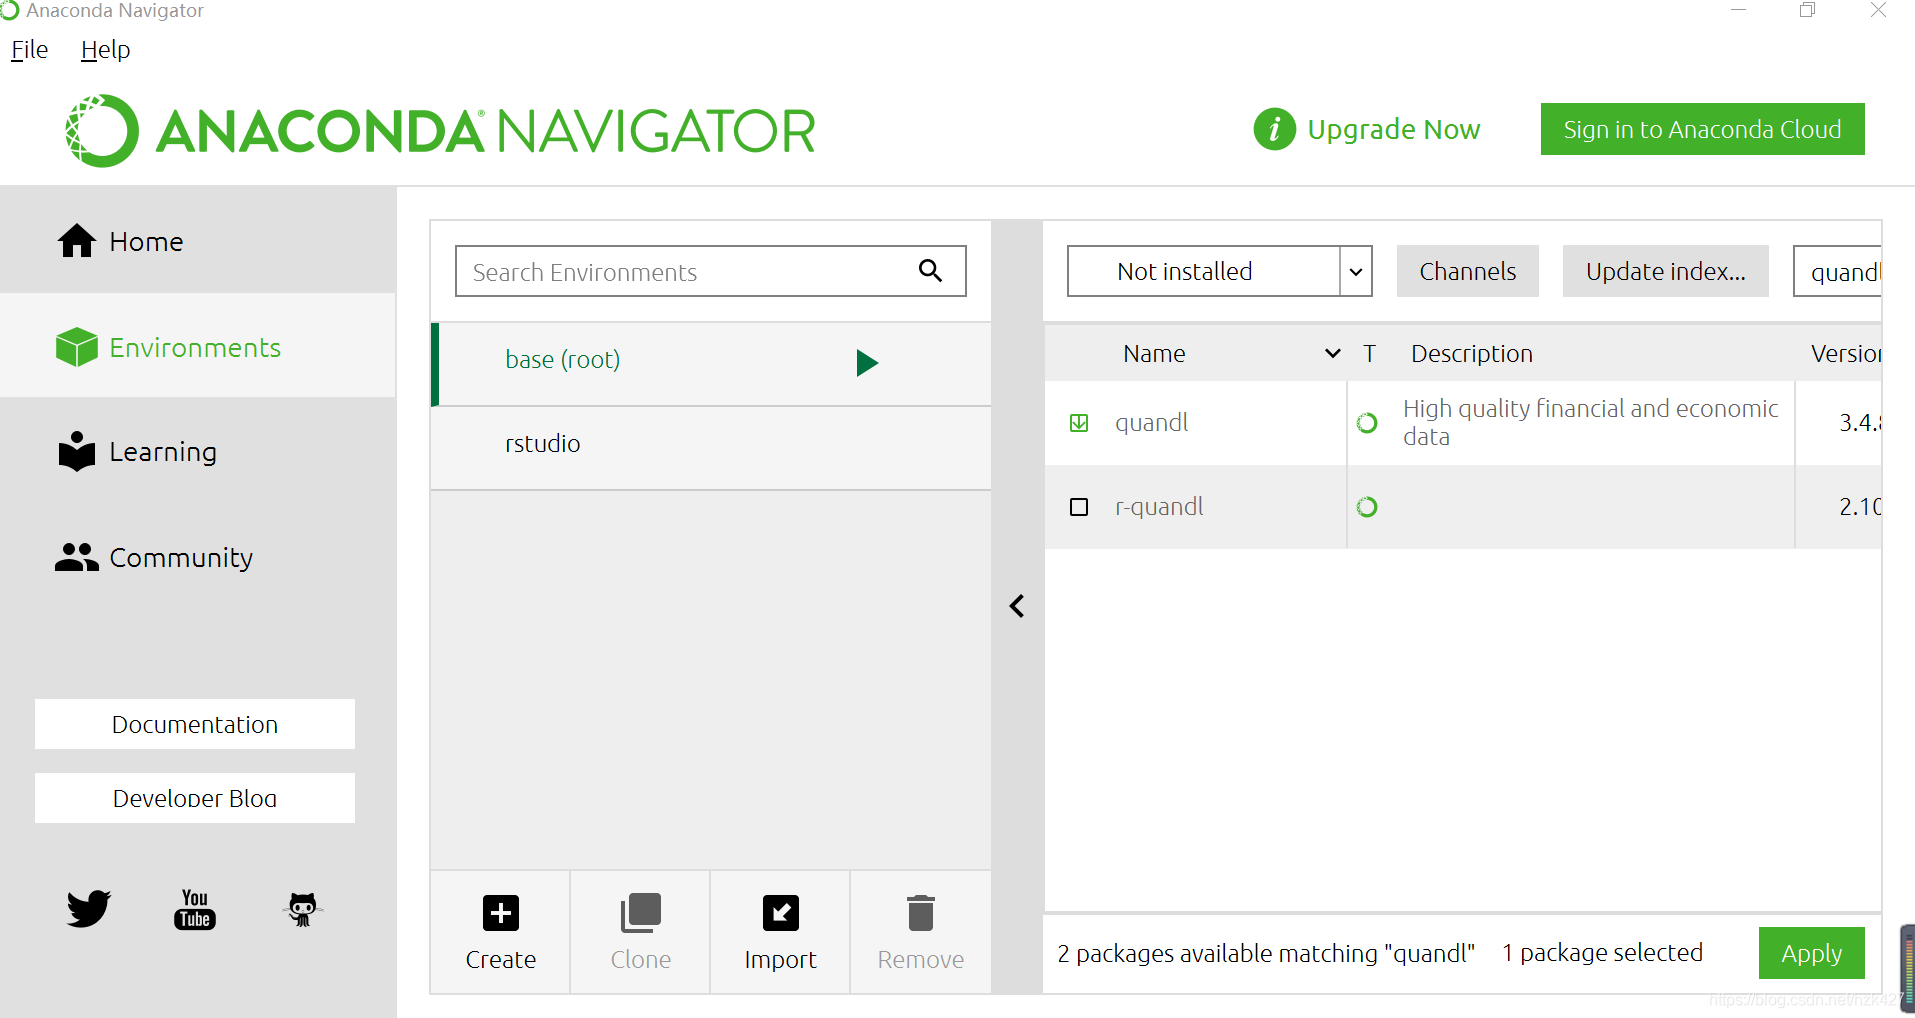Click the Home house icon
Image resolution: width=1915 pixels, height=1018 pixels.
tap(77, 240)
